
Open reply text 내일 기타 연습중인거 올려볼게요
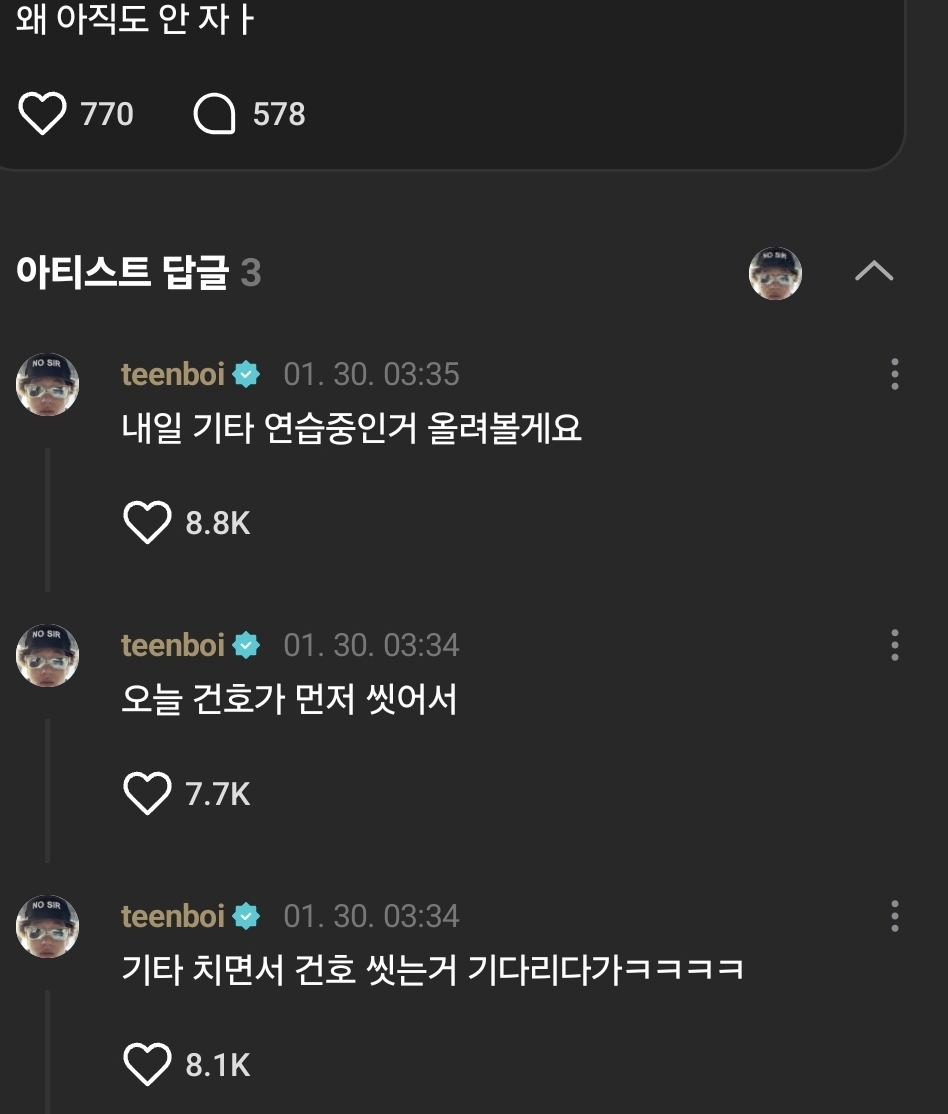tap(352, 428)
